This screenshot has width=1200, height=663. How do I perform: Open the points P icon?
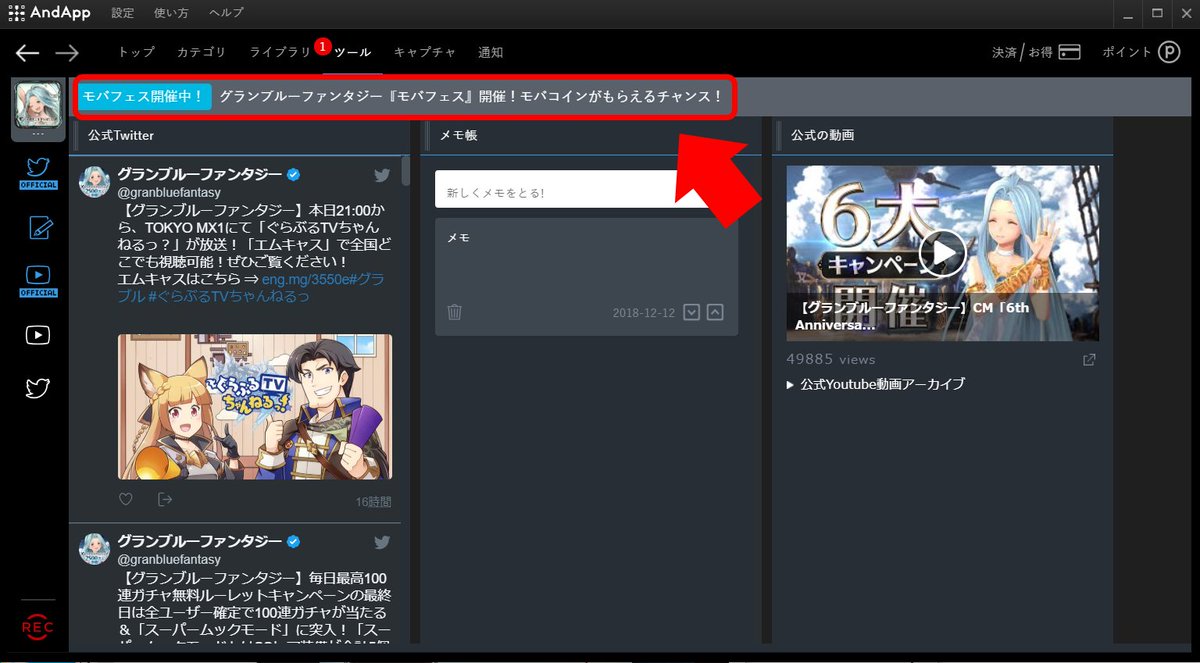(x=1169, y=52)
